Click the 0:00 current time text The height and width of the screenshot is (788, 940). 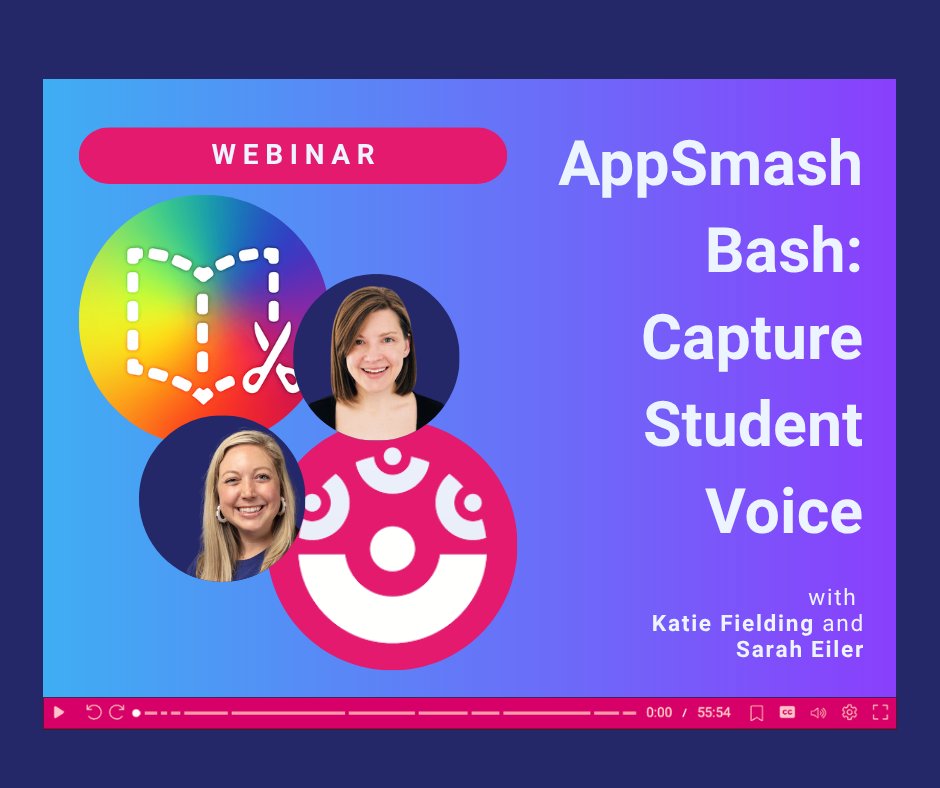[659, 712]
